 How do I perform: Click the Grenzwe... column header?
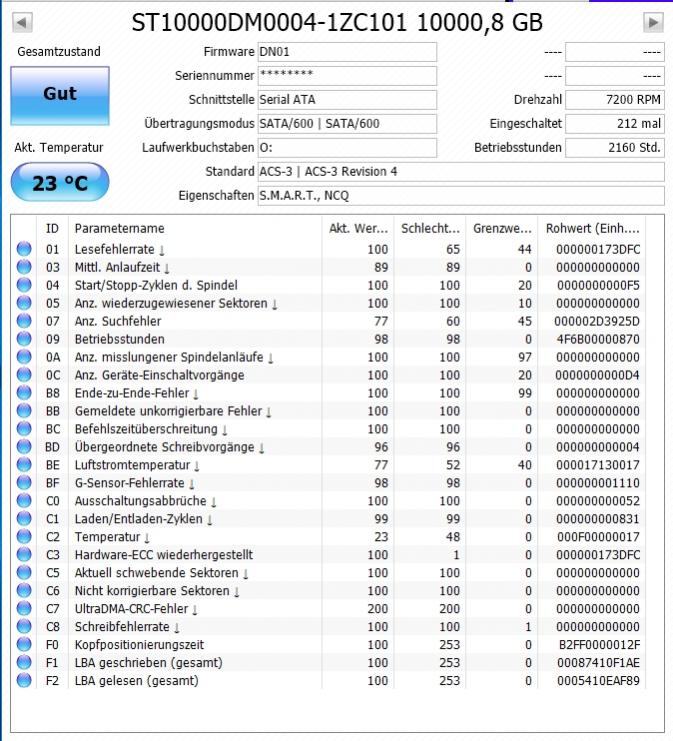click(501, 229)
